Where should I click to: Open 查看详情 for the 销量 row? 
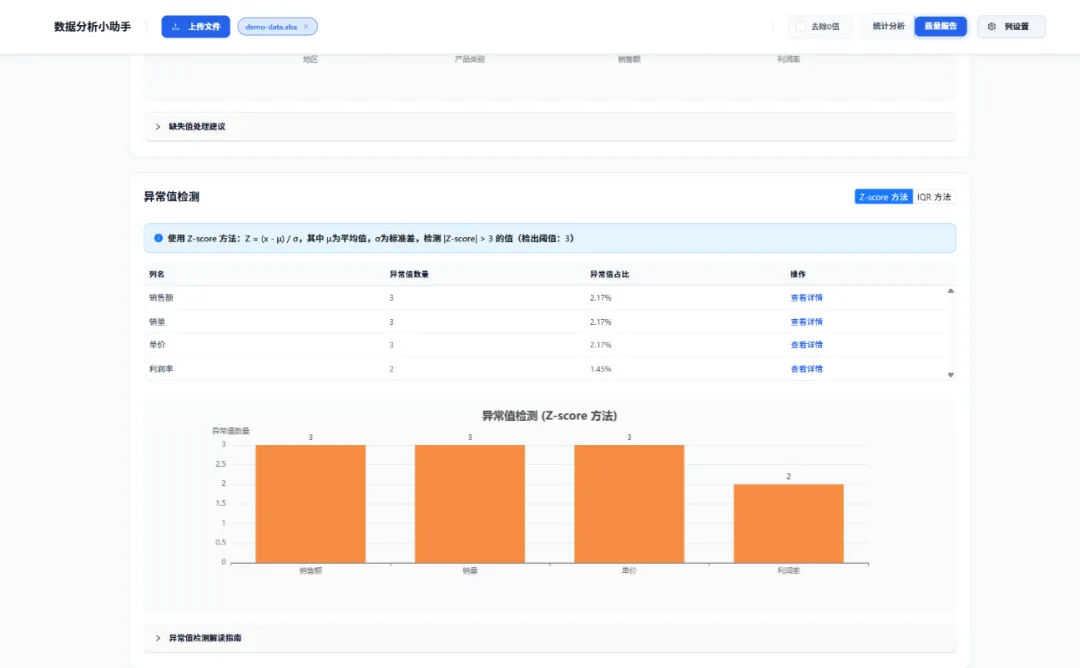tap(806, 322)
